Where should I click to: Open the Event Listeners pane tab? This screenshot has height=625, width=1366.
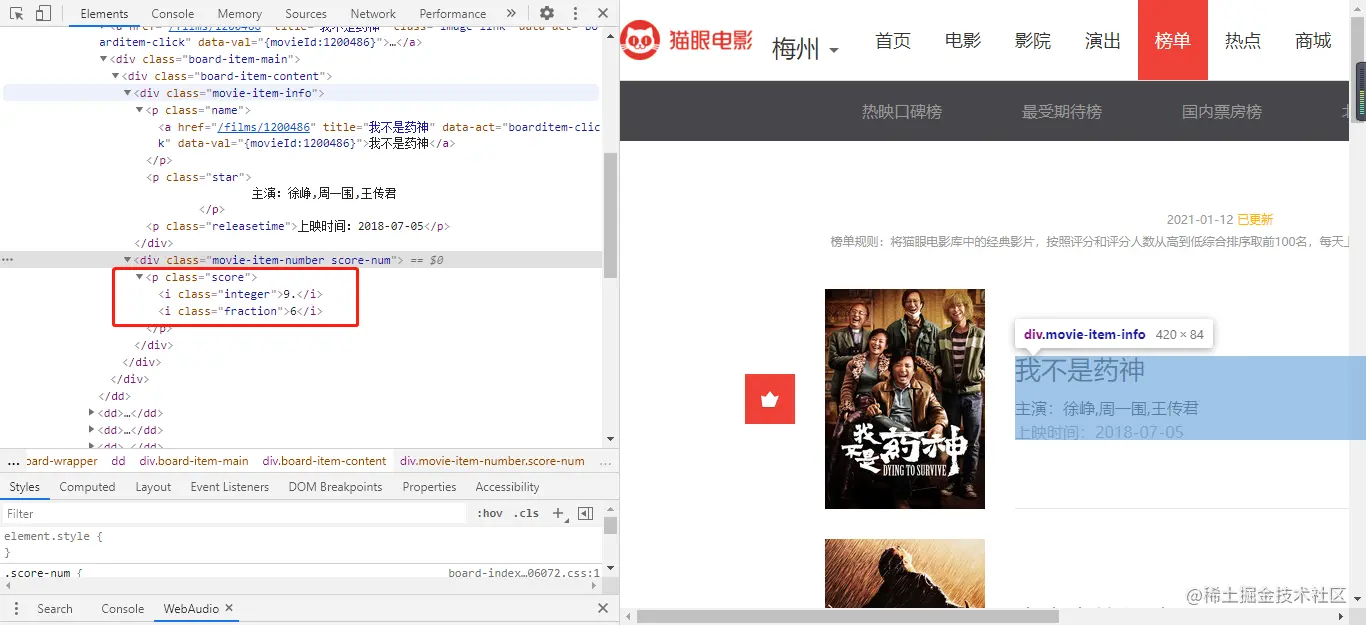[x=230, y=487]
